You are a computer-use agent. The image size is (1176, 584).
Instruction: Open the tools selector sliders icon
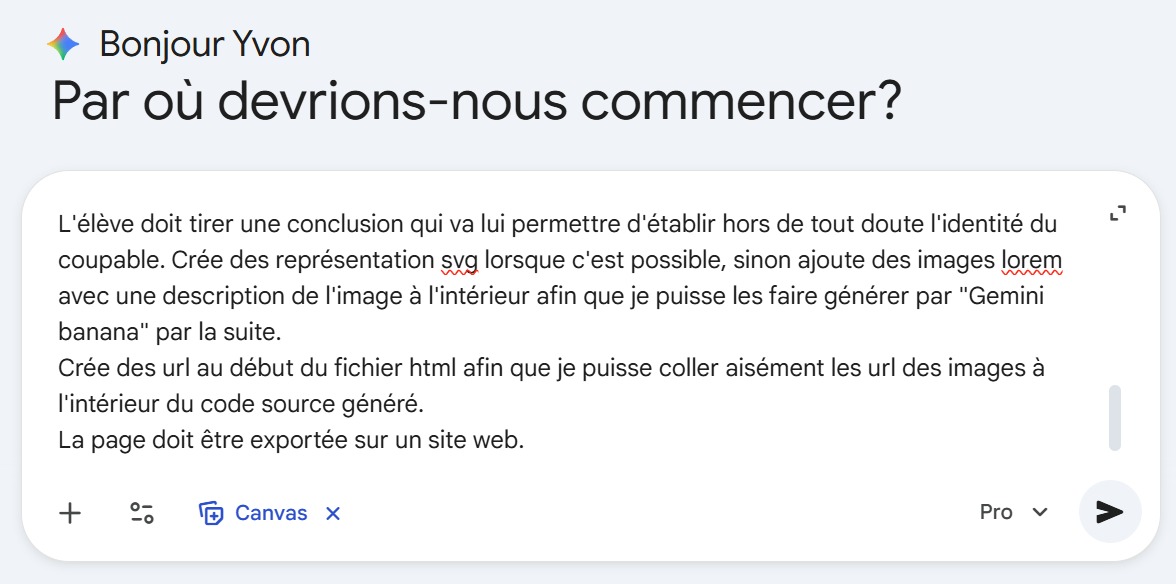pyautogui.click(x=141, y=513)
